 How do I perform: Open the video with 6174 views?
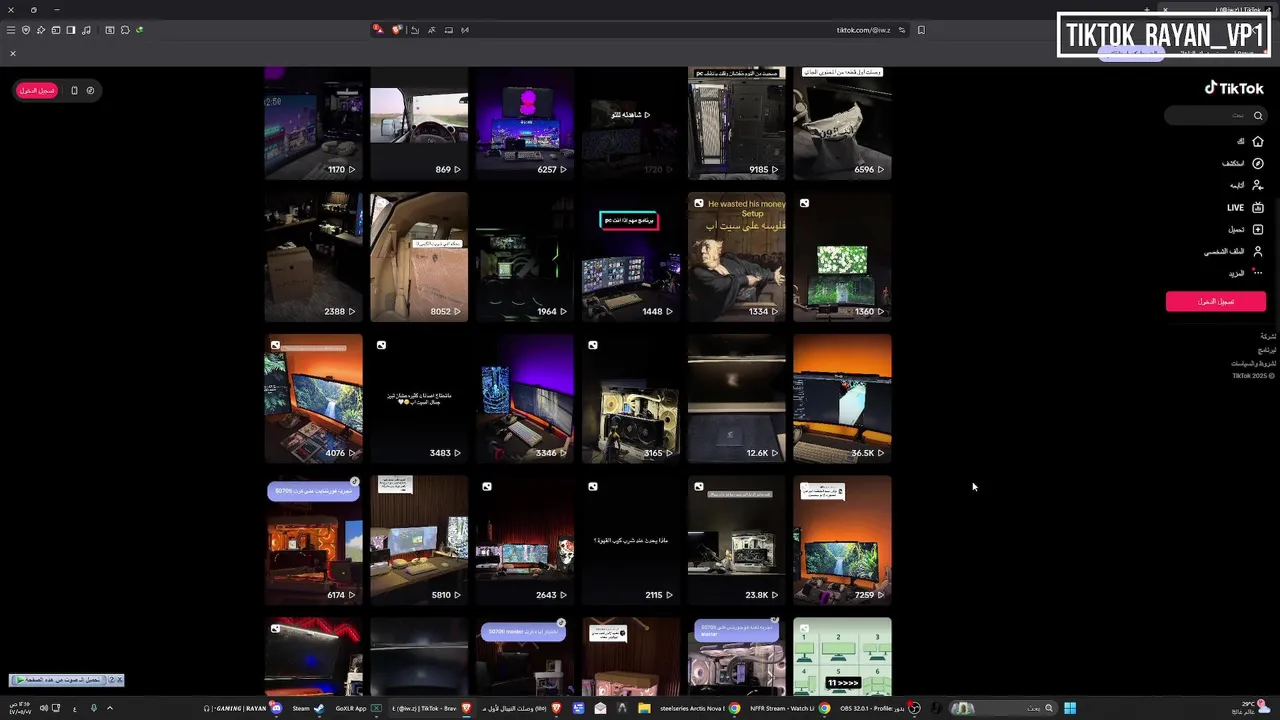(313, 541)
